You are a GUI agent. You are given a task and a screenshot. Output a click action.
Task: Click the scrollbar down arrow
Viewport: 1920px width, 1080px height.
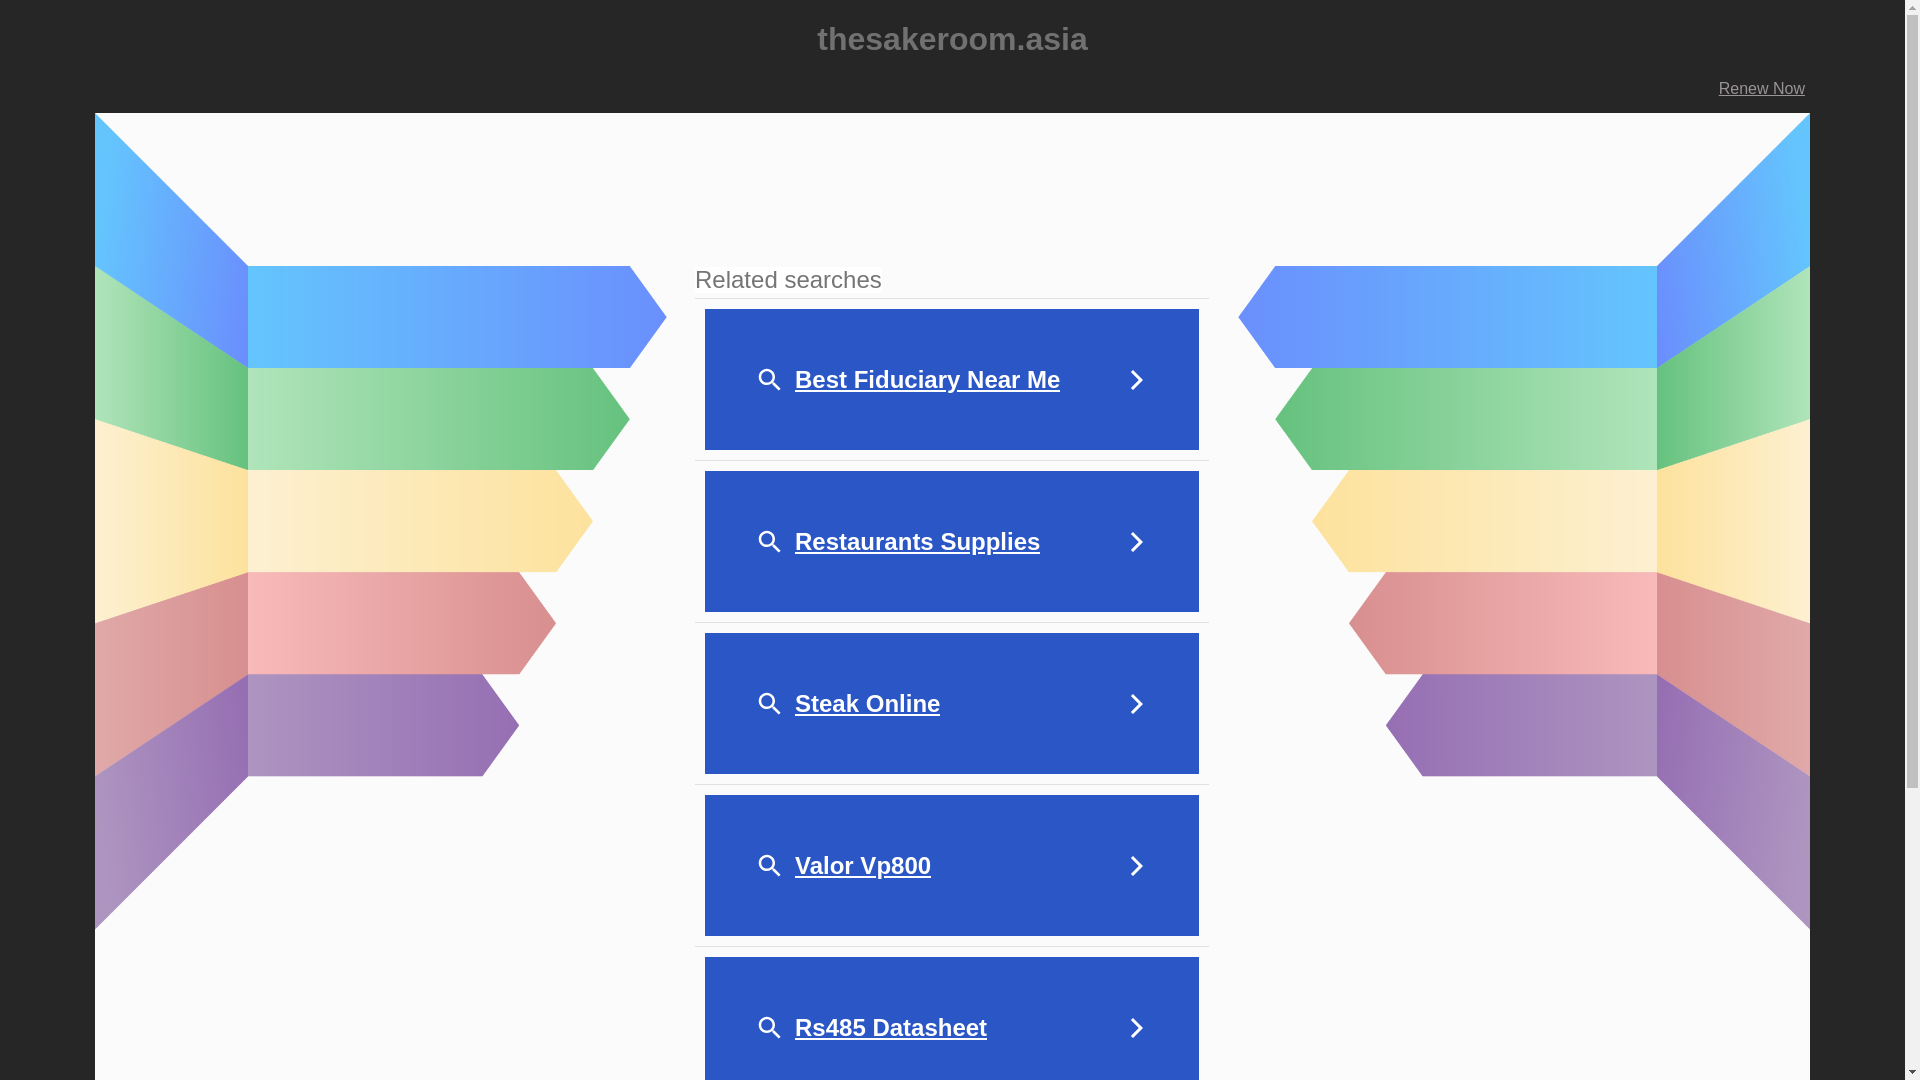[1912, 1072]
